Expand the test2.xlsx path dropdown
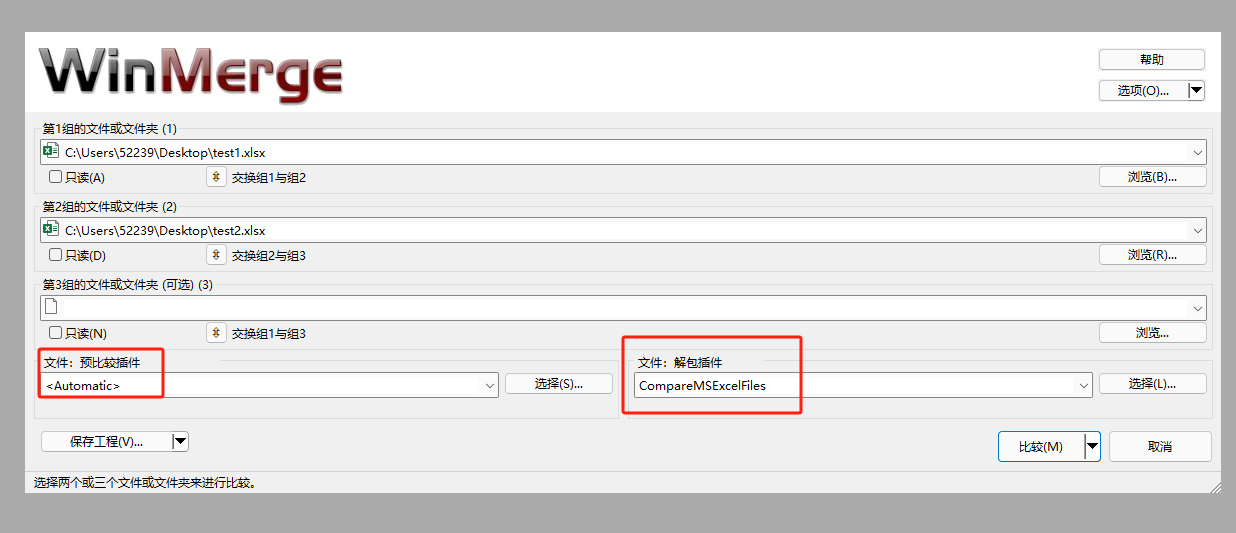 [x=1197, y=230]
